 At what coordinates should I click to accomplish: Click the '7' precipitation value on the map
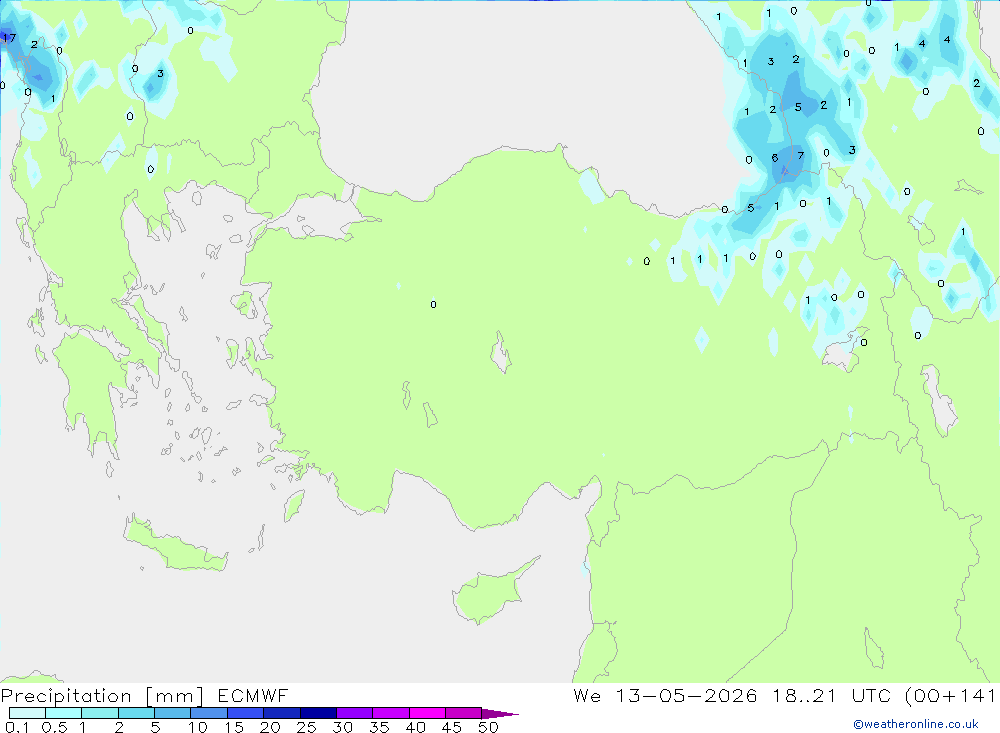point(801,156)
